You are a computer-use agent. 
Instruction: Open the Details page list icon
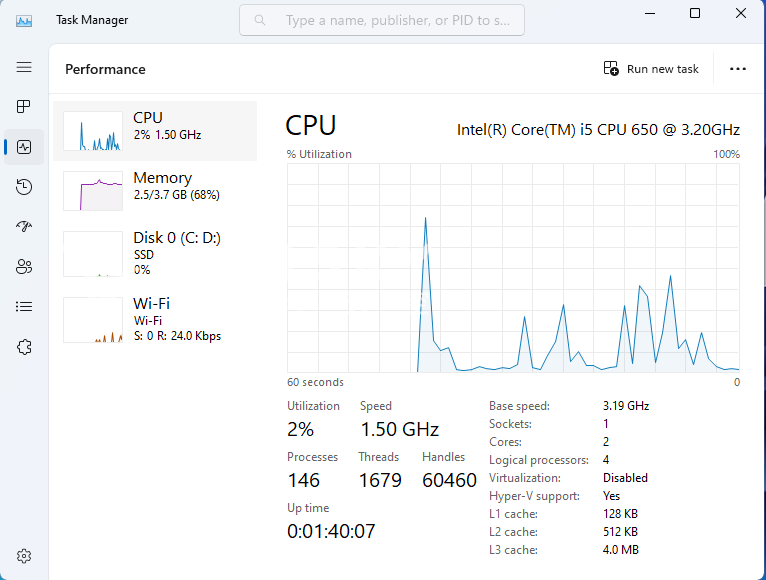click(x=24, y=306)
